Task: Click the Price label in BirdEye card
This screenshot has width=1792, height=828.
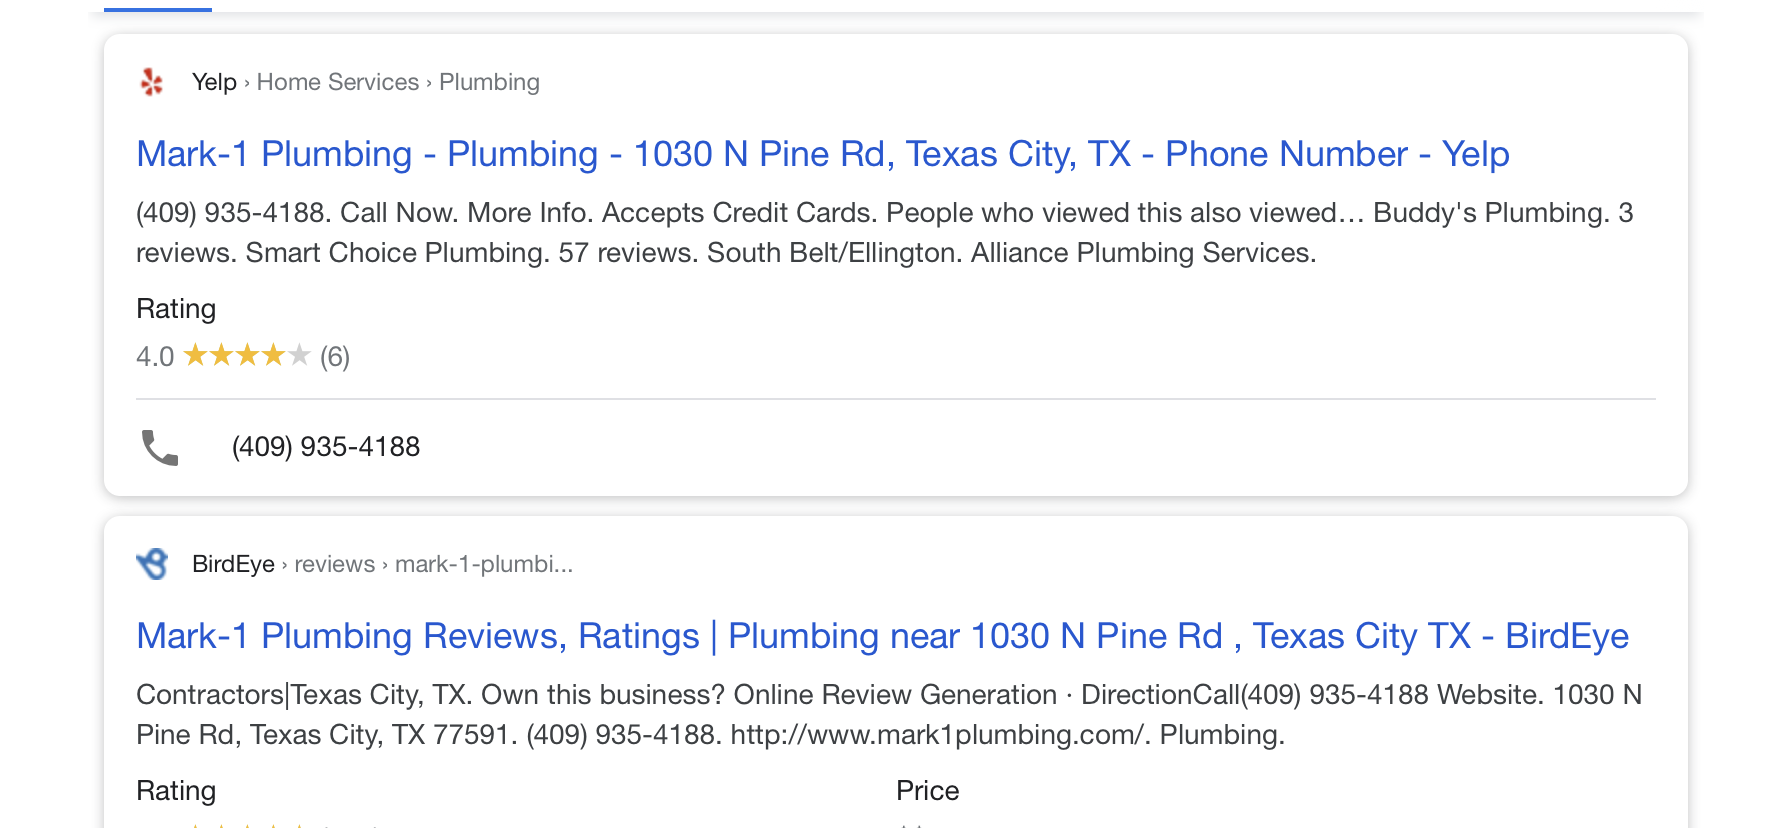Action: click(928, 791)
